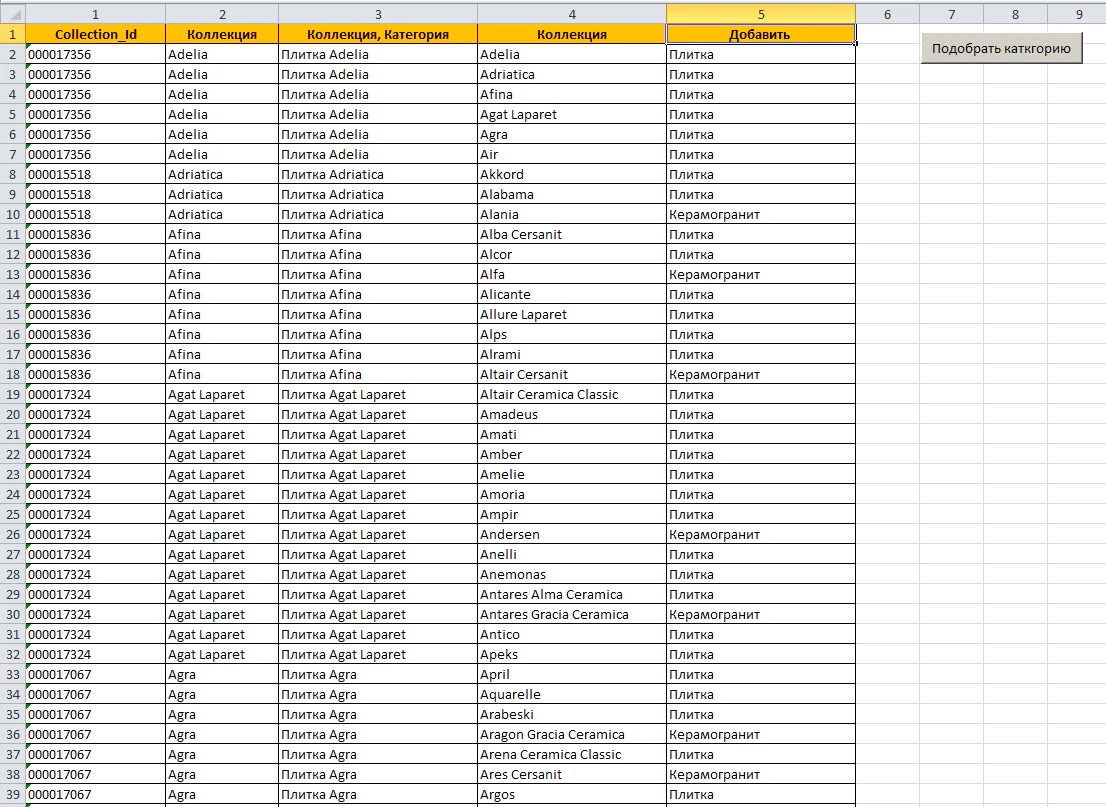
Task: Select row 39 header
Action: pyautogui.click(x=13, y=794)
